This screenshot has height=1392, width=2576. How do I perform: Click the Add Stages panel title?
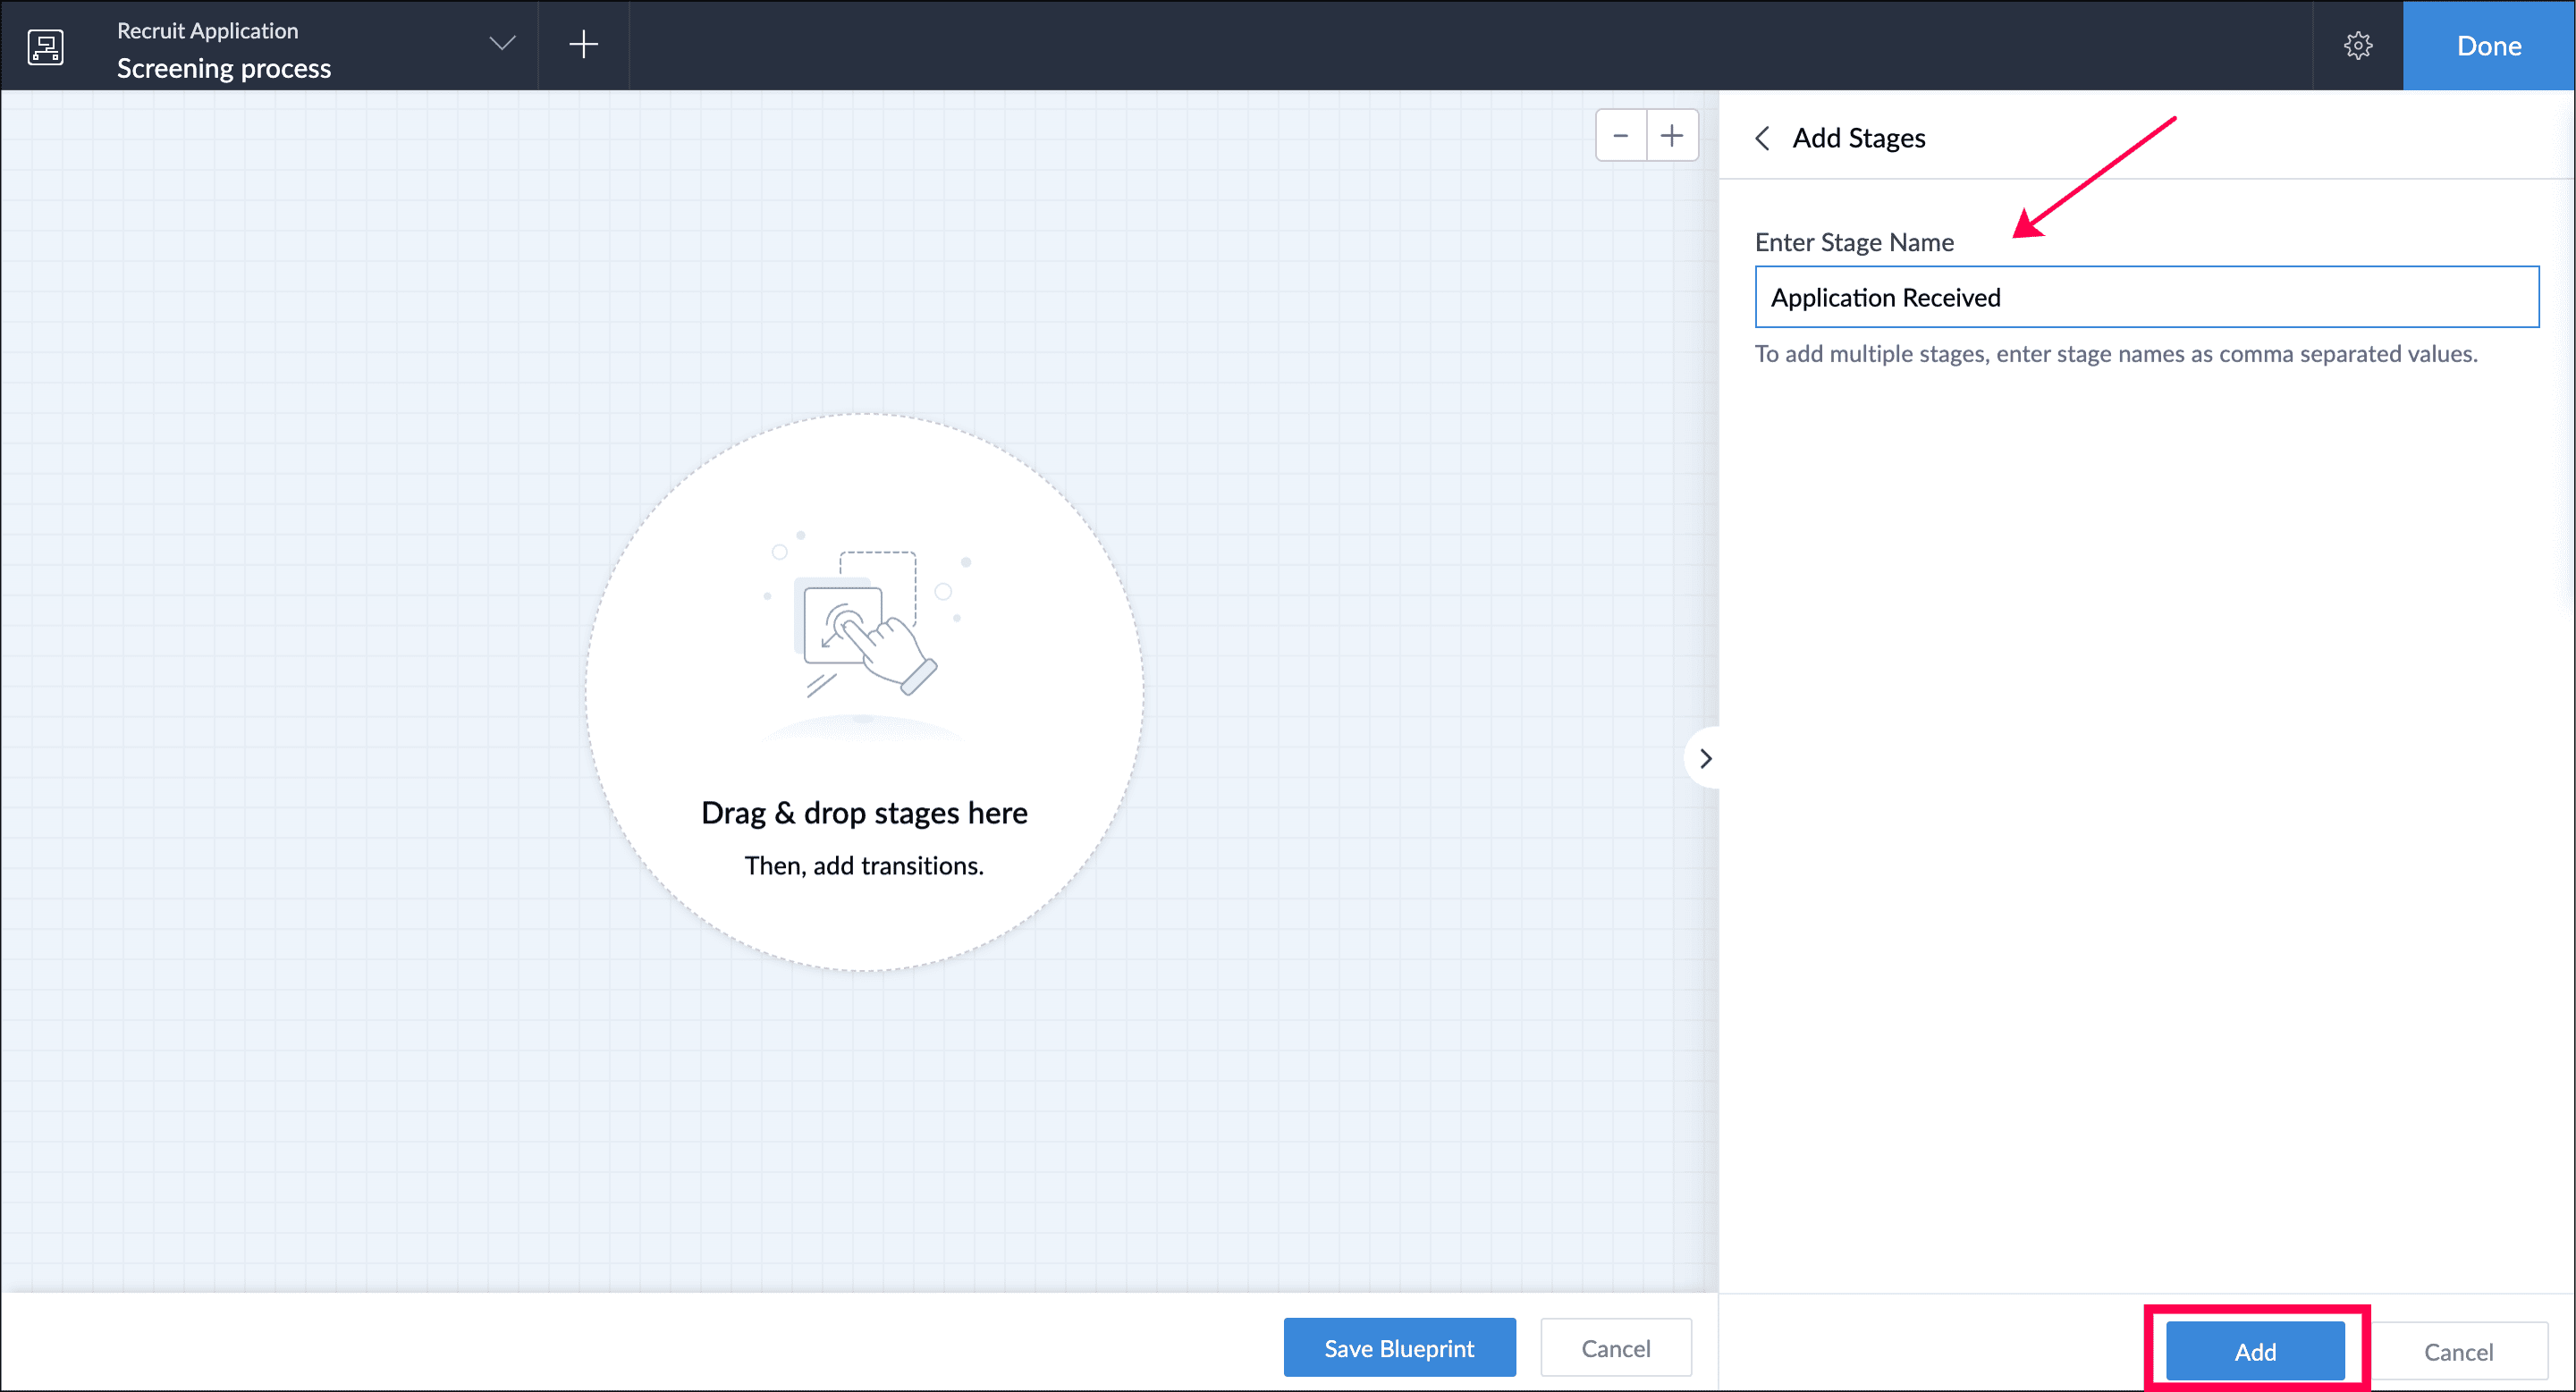pyautogui.click(x=1858, y=138)
